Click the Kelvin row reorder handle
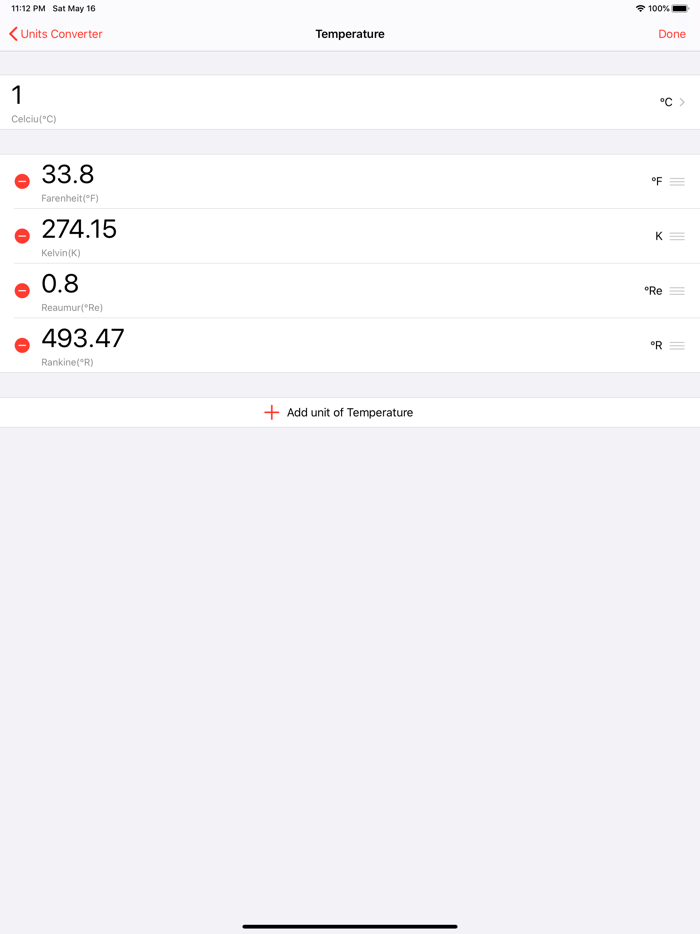 676,235
